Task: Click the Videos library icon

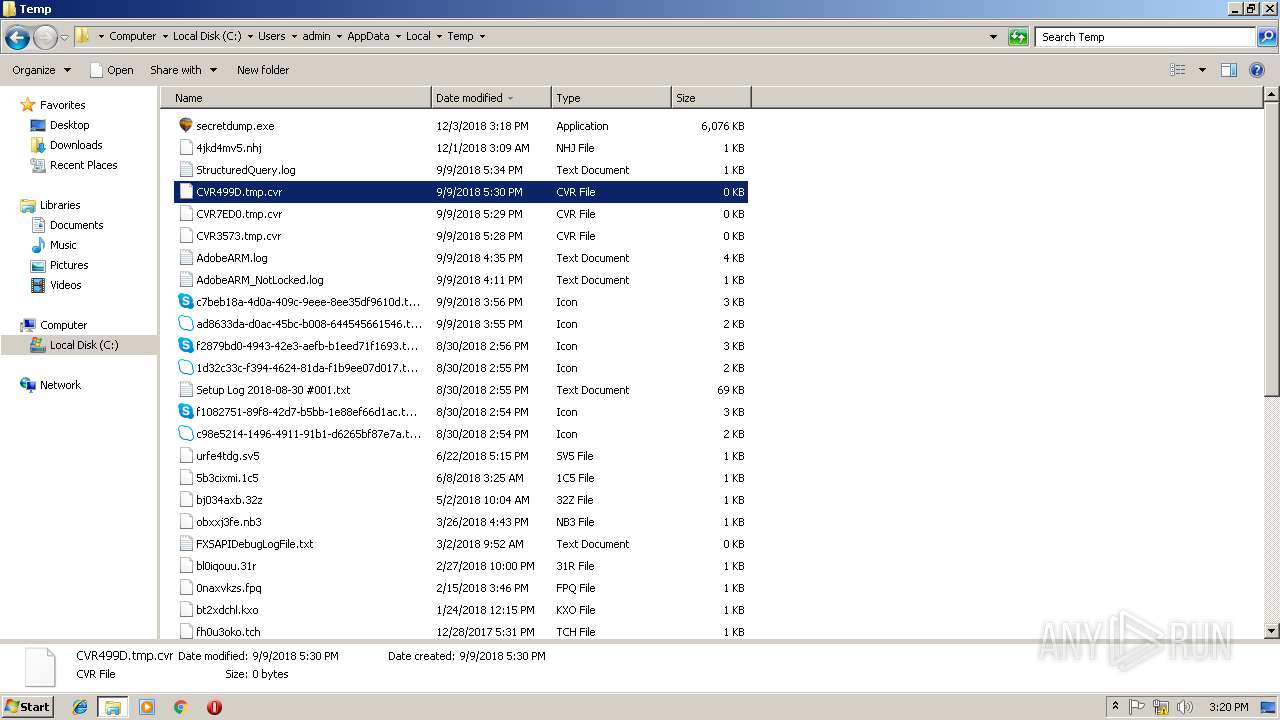Action: point(38,285)
